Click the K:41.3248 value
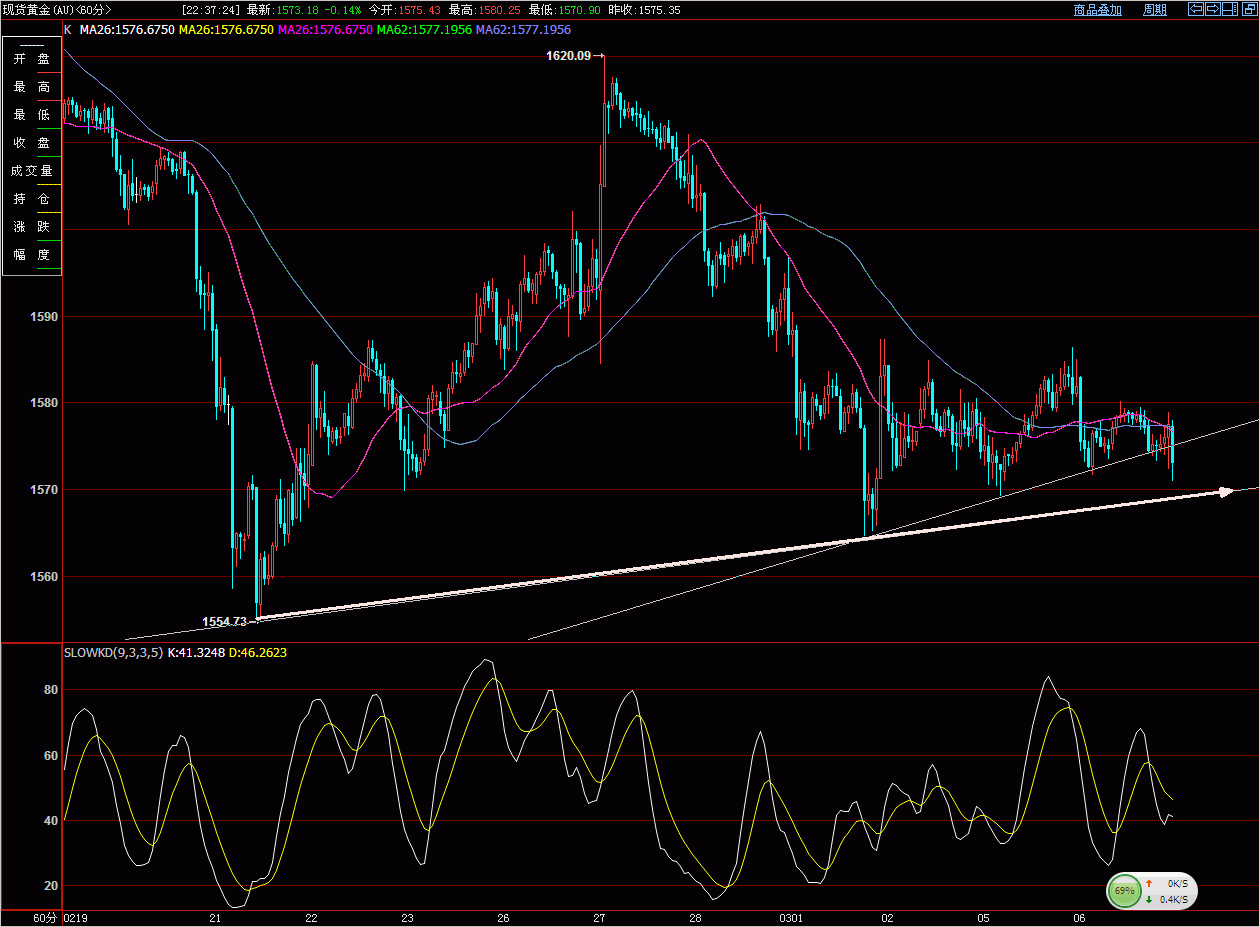The width and height of the screenshot is (1259, 927). pyautogui.click(x=197, y=652)
